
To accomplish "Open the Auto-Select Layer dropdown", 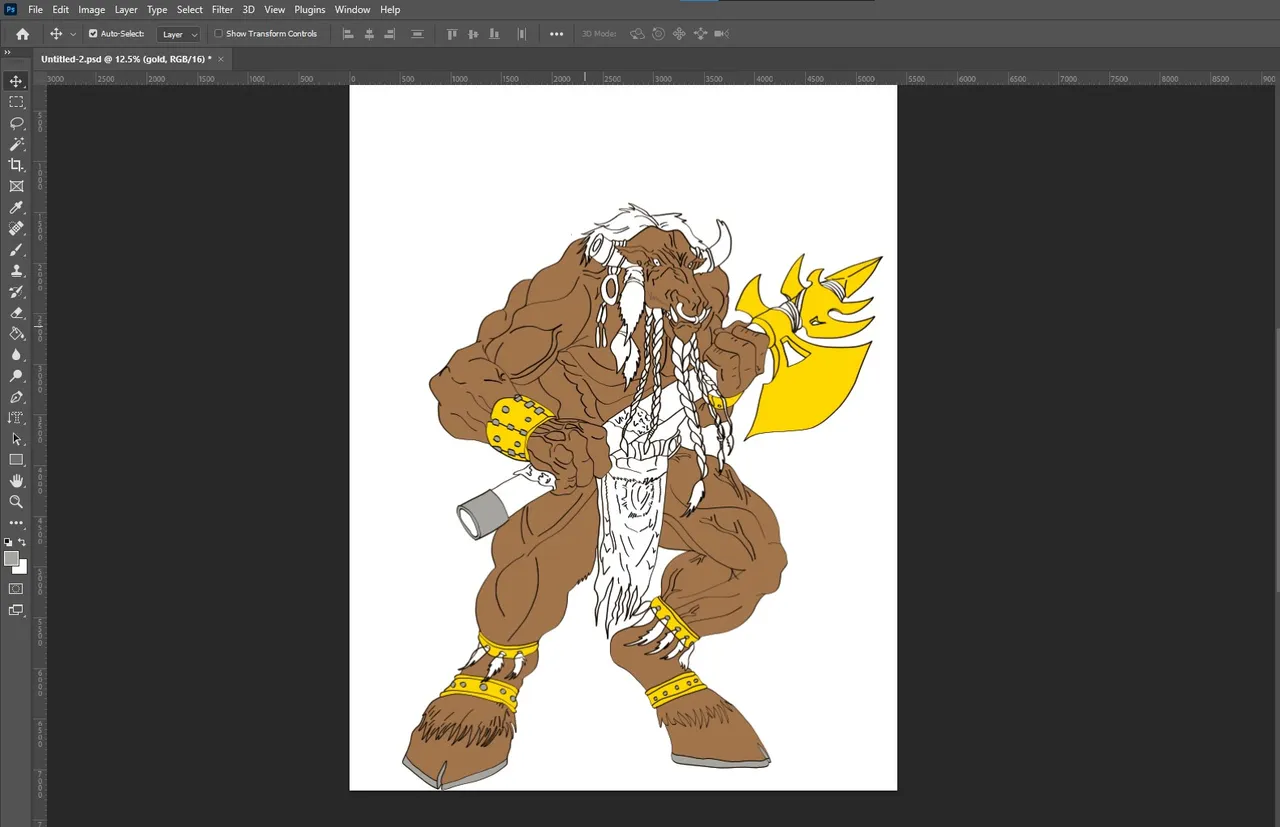I will point(180,34).
